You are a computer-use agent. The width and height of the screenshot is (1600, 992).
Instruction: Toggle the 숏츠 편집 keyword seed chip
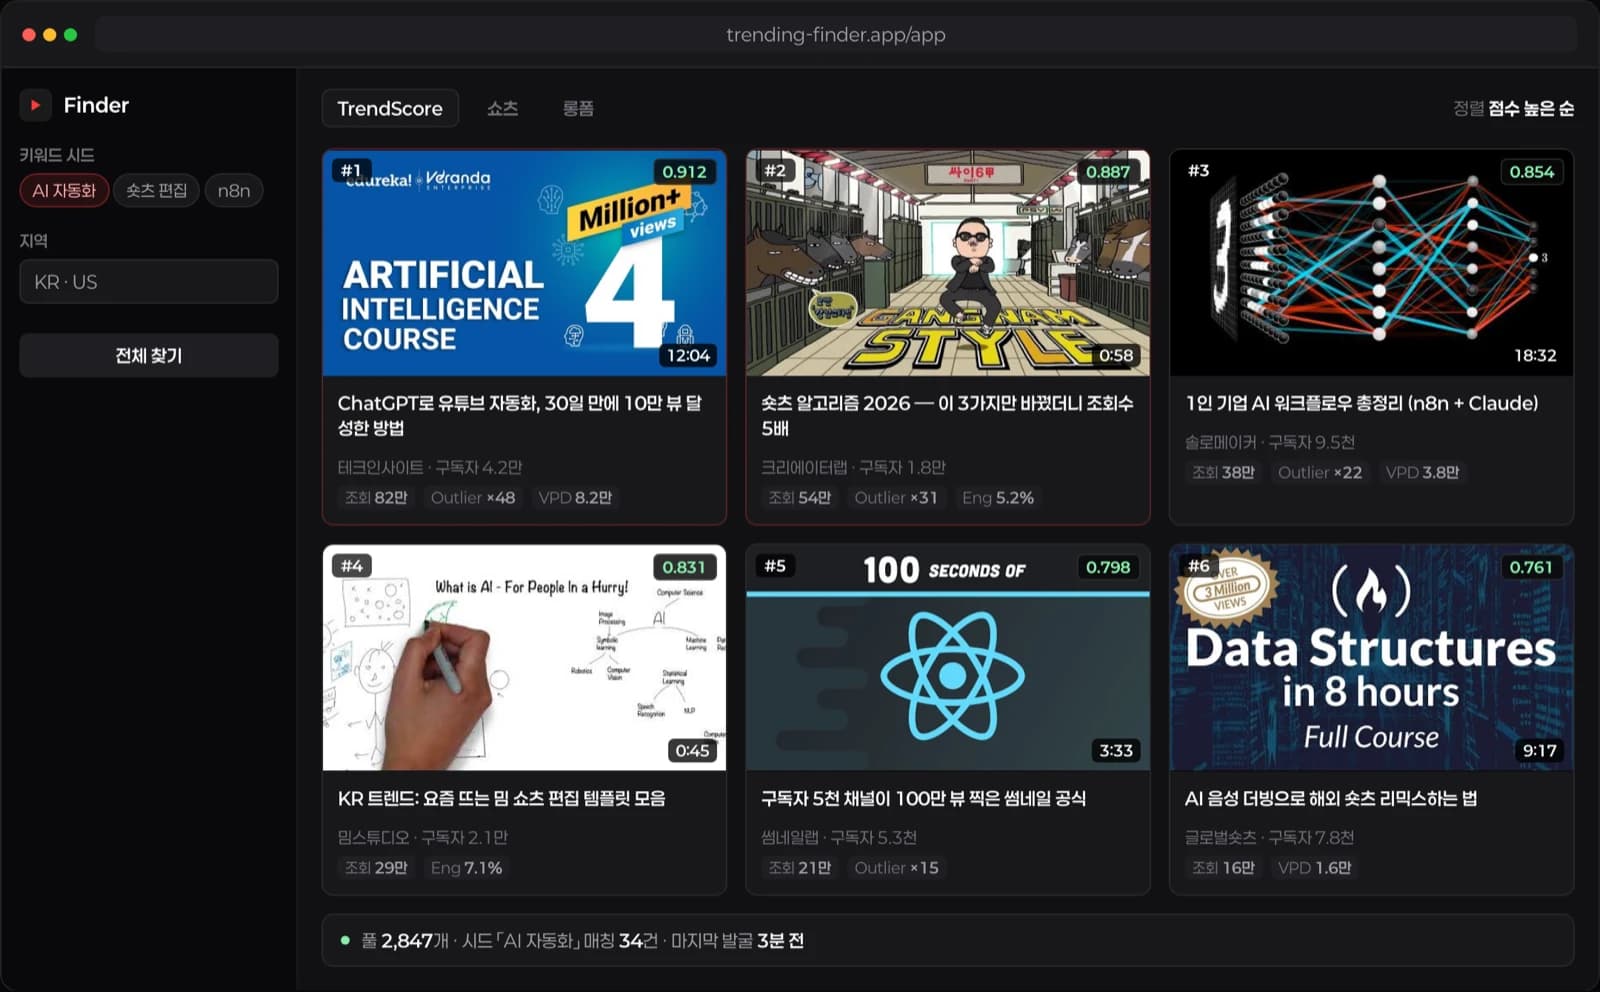[157, 190]
